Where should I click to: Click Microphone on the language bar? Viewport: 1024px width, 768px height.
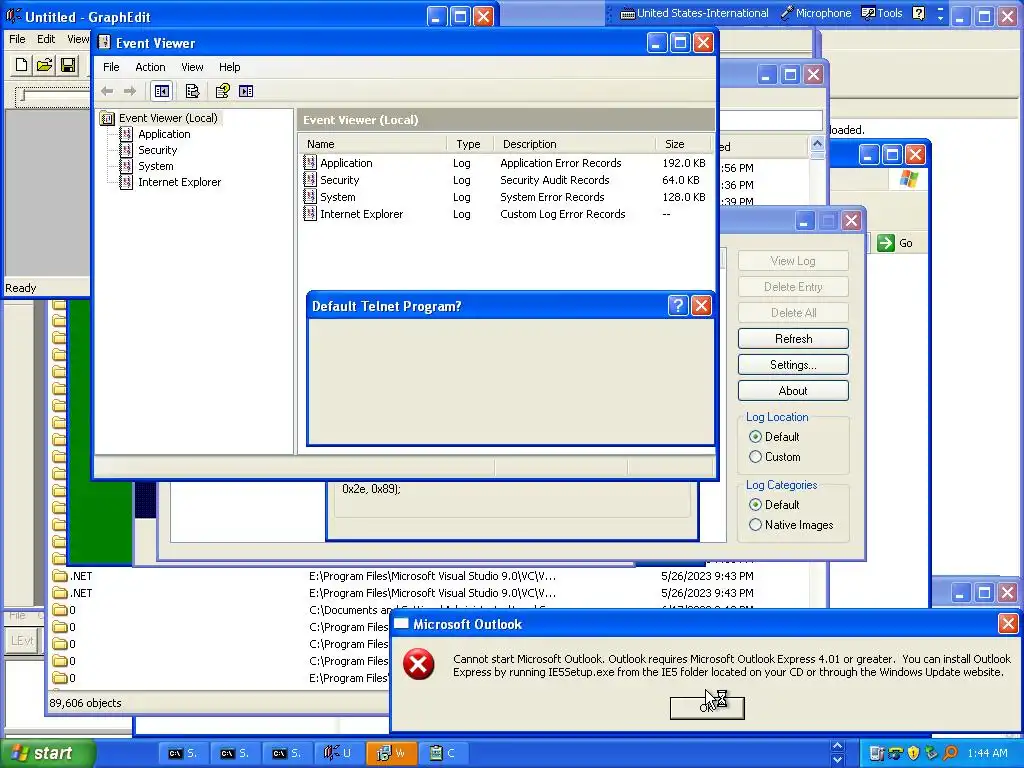click(x=816, y=13)
